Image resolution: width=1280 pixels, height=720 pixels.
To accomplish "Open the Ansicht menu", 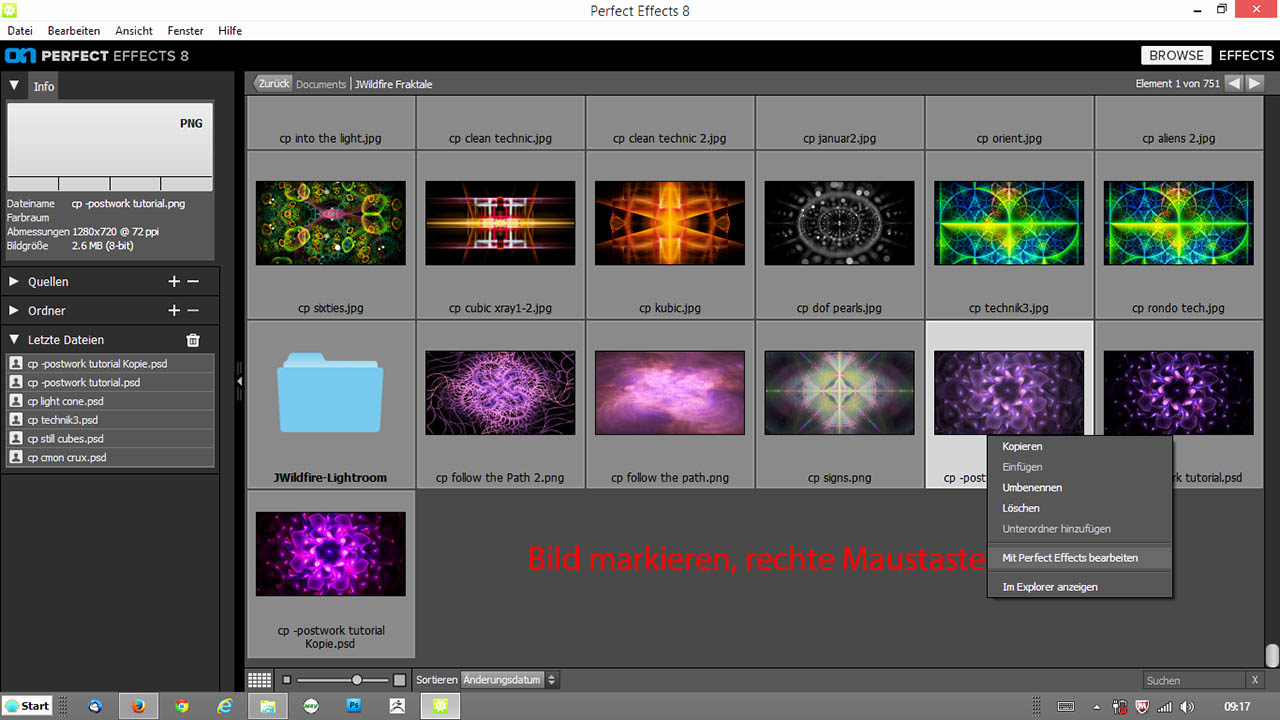I will tap(134, 31).
